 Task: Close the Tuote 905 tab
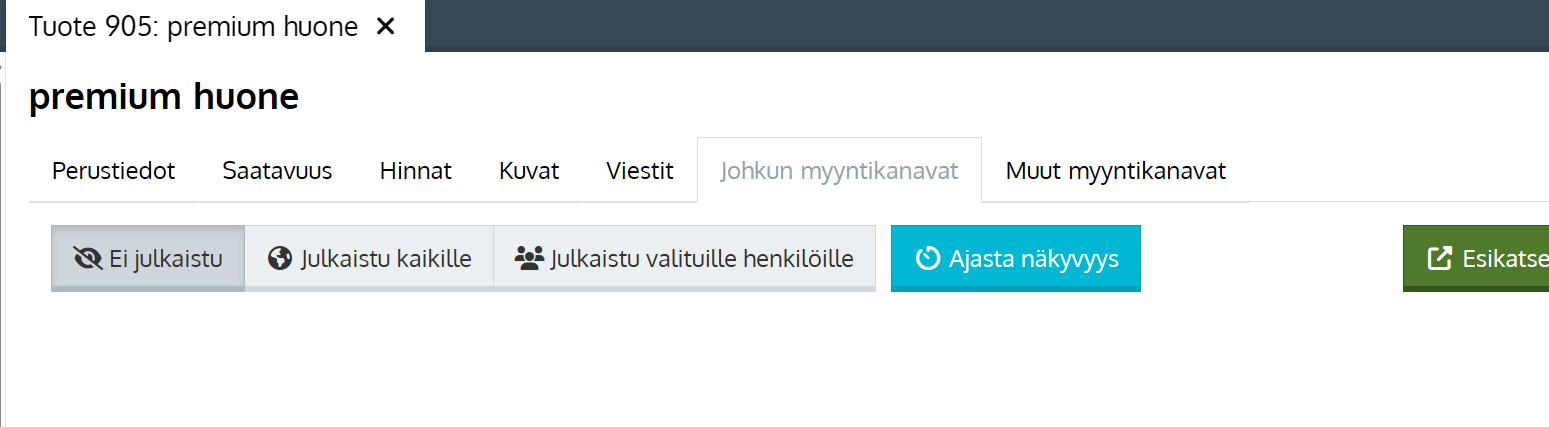tap(385, 27)
